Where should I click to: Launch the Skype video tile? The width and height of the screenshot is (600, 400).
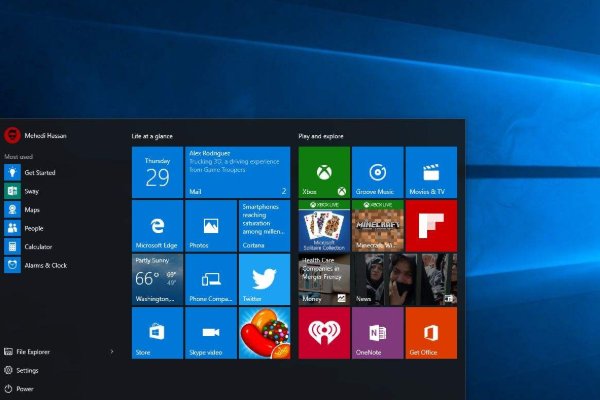[x=211, y=333]
